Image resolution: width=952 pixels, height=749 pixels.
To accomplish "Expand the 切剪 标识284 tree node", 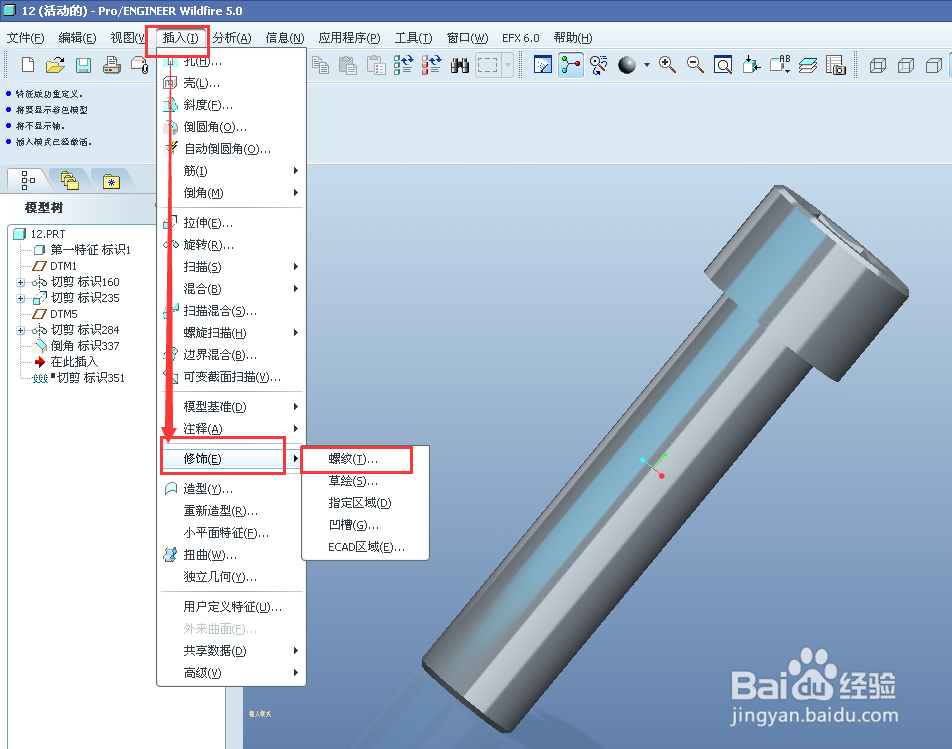I will pyautogui.click(x=21, y=330).
